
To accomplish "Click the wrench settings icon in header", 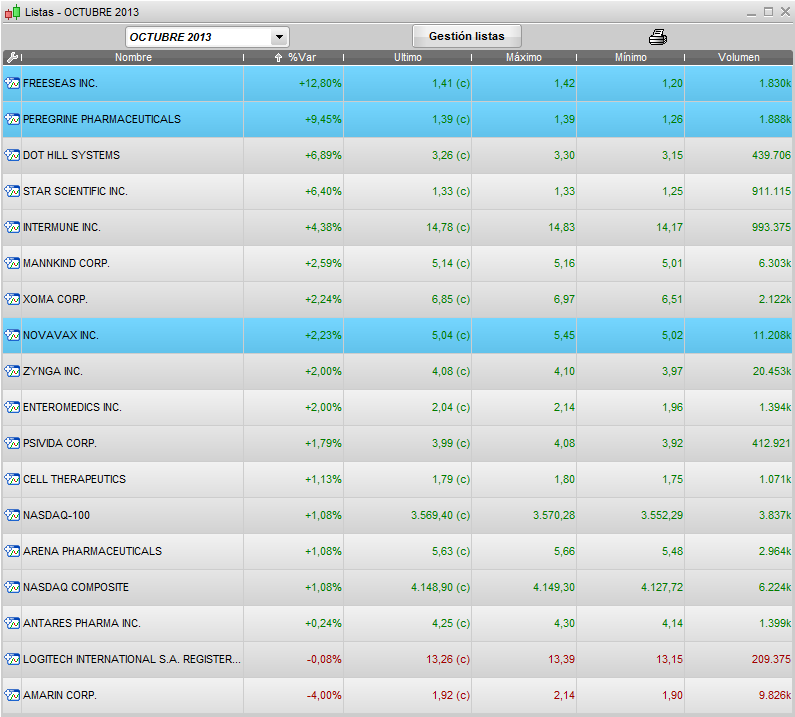I will coord(11,58).
